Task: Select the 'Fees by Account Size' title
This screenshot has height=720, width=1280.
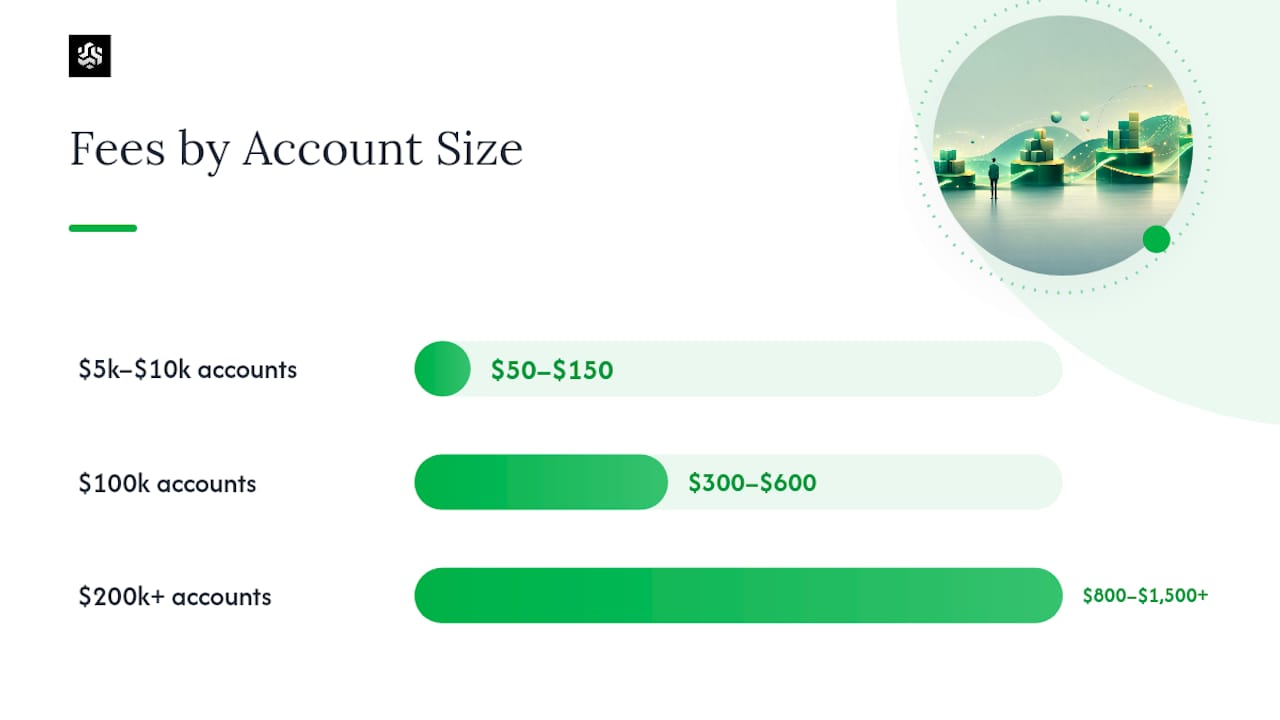Action: click(x=296, y=150)
